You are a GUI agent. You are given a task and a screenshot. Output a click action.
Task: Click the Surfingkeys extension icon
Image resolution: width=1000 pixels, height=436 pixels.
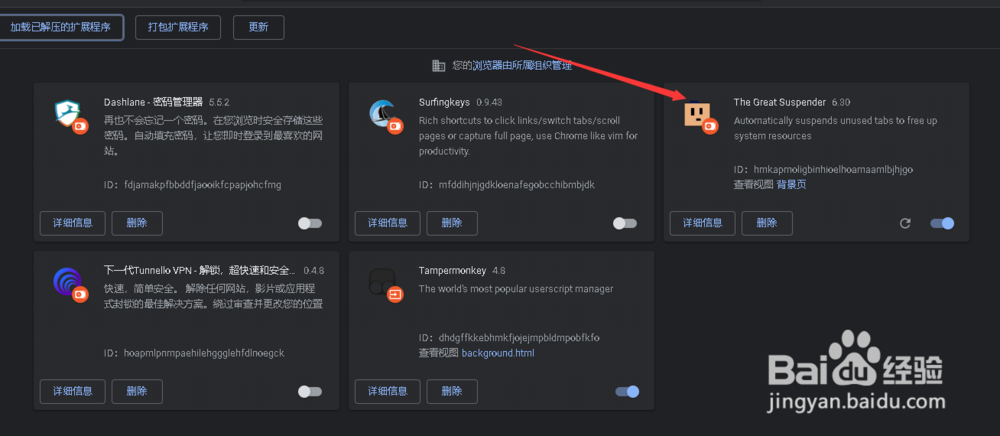(381, 113)
